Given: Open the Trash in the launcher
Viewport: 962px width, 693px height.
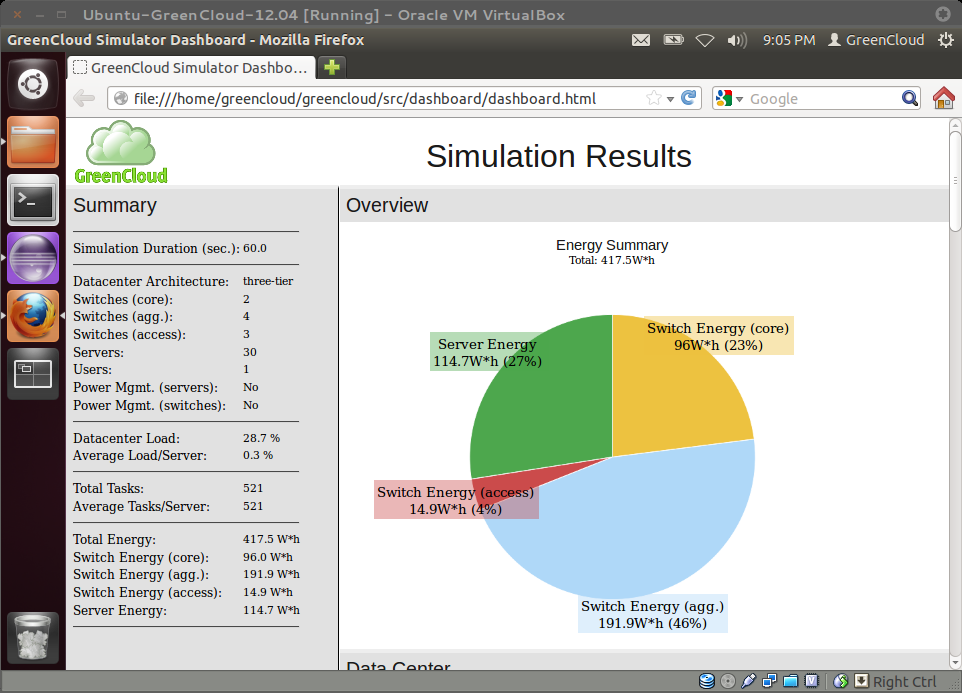Looking at the screenshot, I should point(33,637).
